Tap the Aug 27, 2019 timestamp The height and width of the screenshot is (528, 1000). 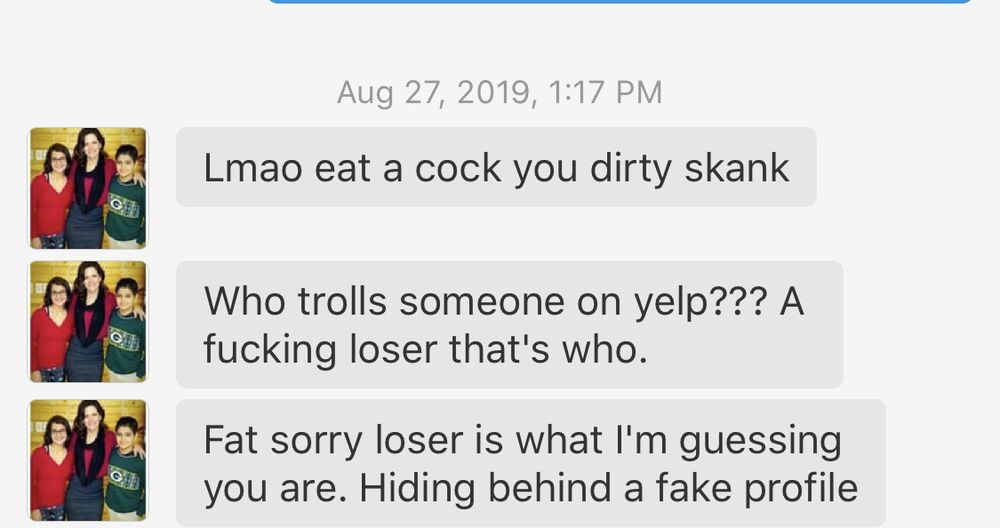[499, 93]
